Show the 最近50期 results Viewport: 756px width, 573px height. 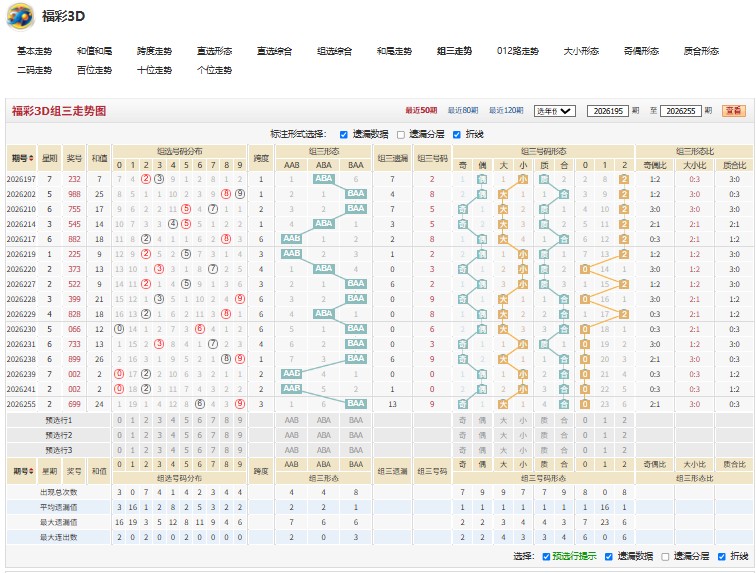tap(421, 110)
